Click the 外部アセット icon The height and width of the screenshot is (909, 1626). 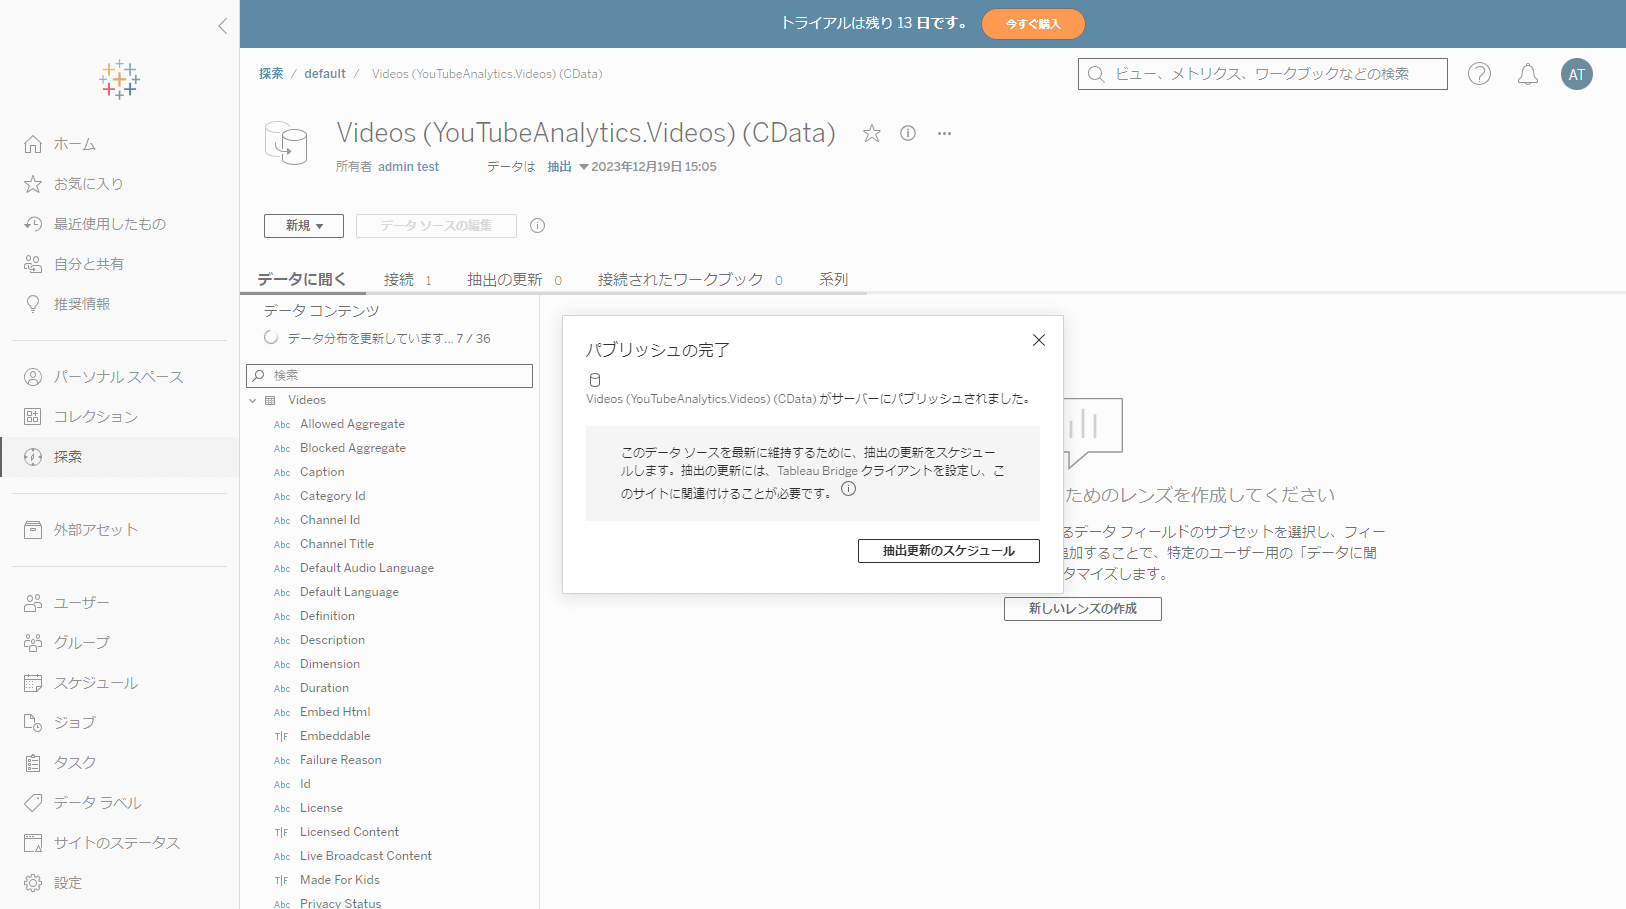click(x=33, y=530)
